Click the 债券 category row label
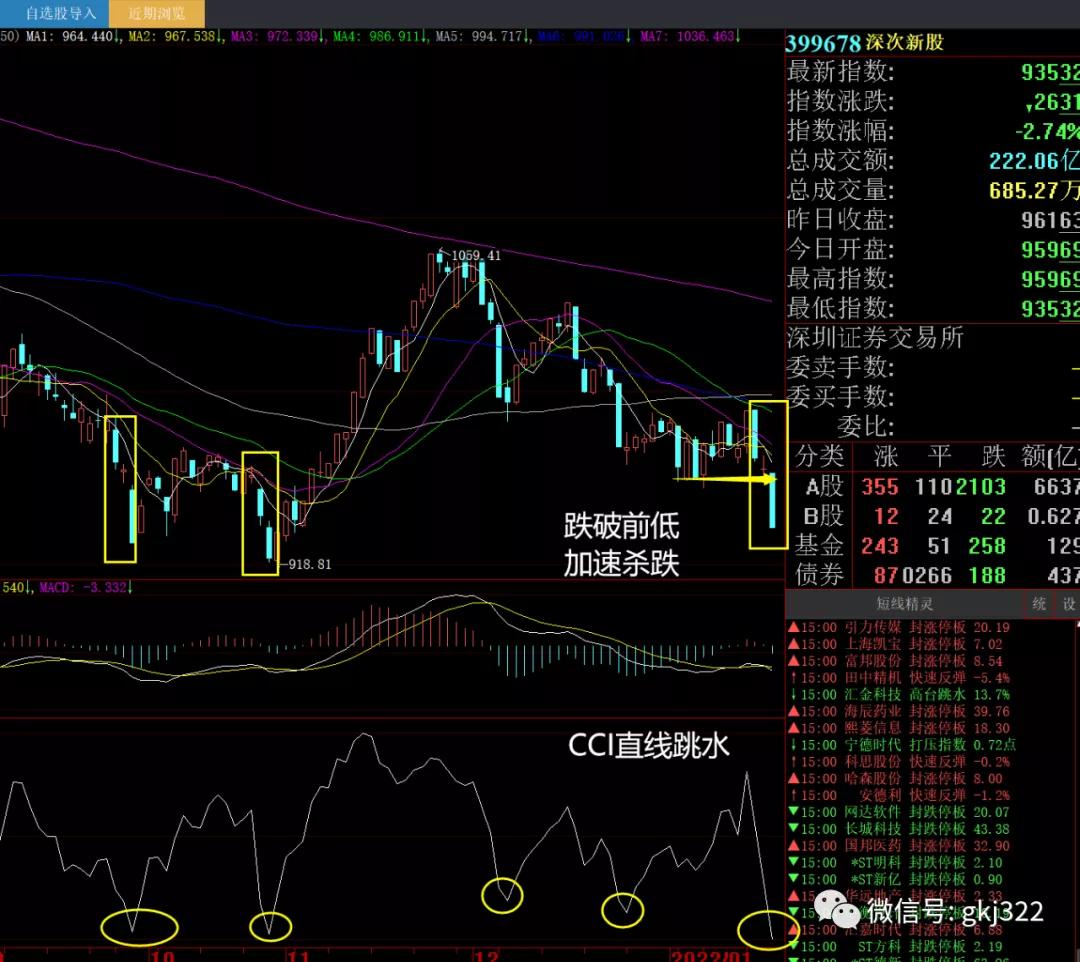Image resolution: width=1080 pixels, height=962 pixels. (819, 574)
